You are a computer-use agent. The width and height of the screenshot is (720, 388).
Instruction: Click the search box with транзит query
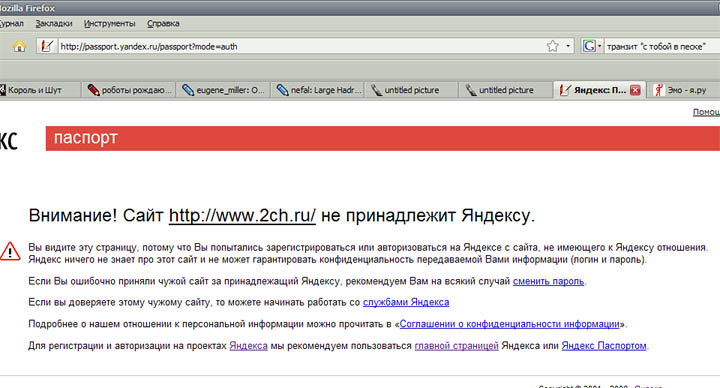click(x=661, y=46)
